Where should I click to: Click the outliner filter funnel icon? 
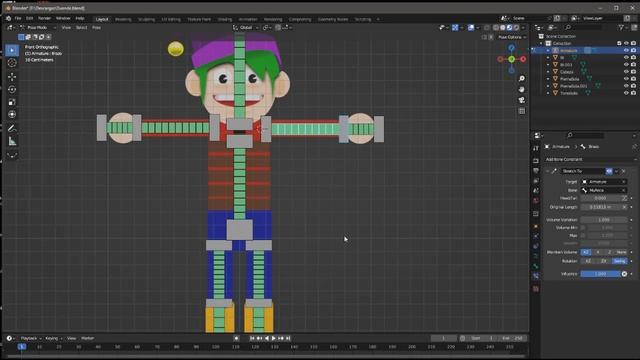tap(622, 27)
